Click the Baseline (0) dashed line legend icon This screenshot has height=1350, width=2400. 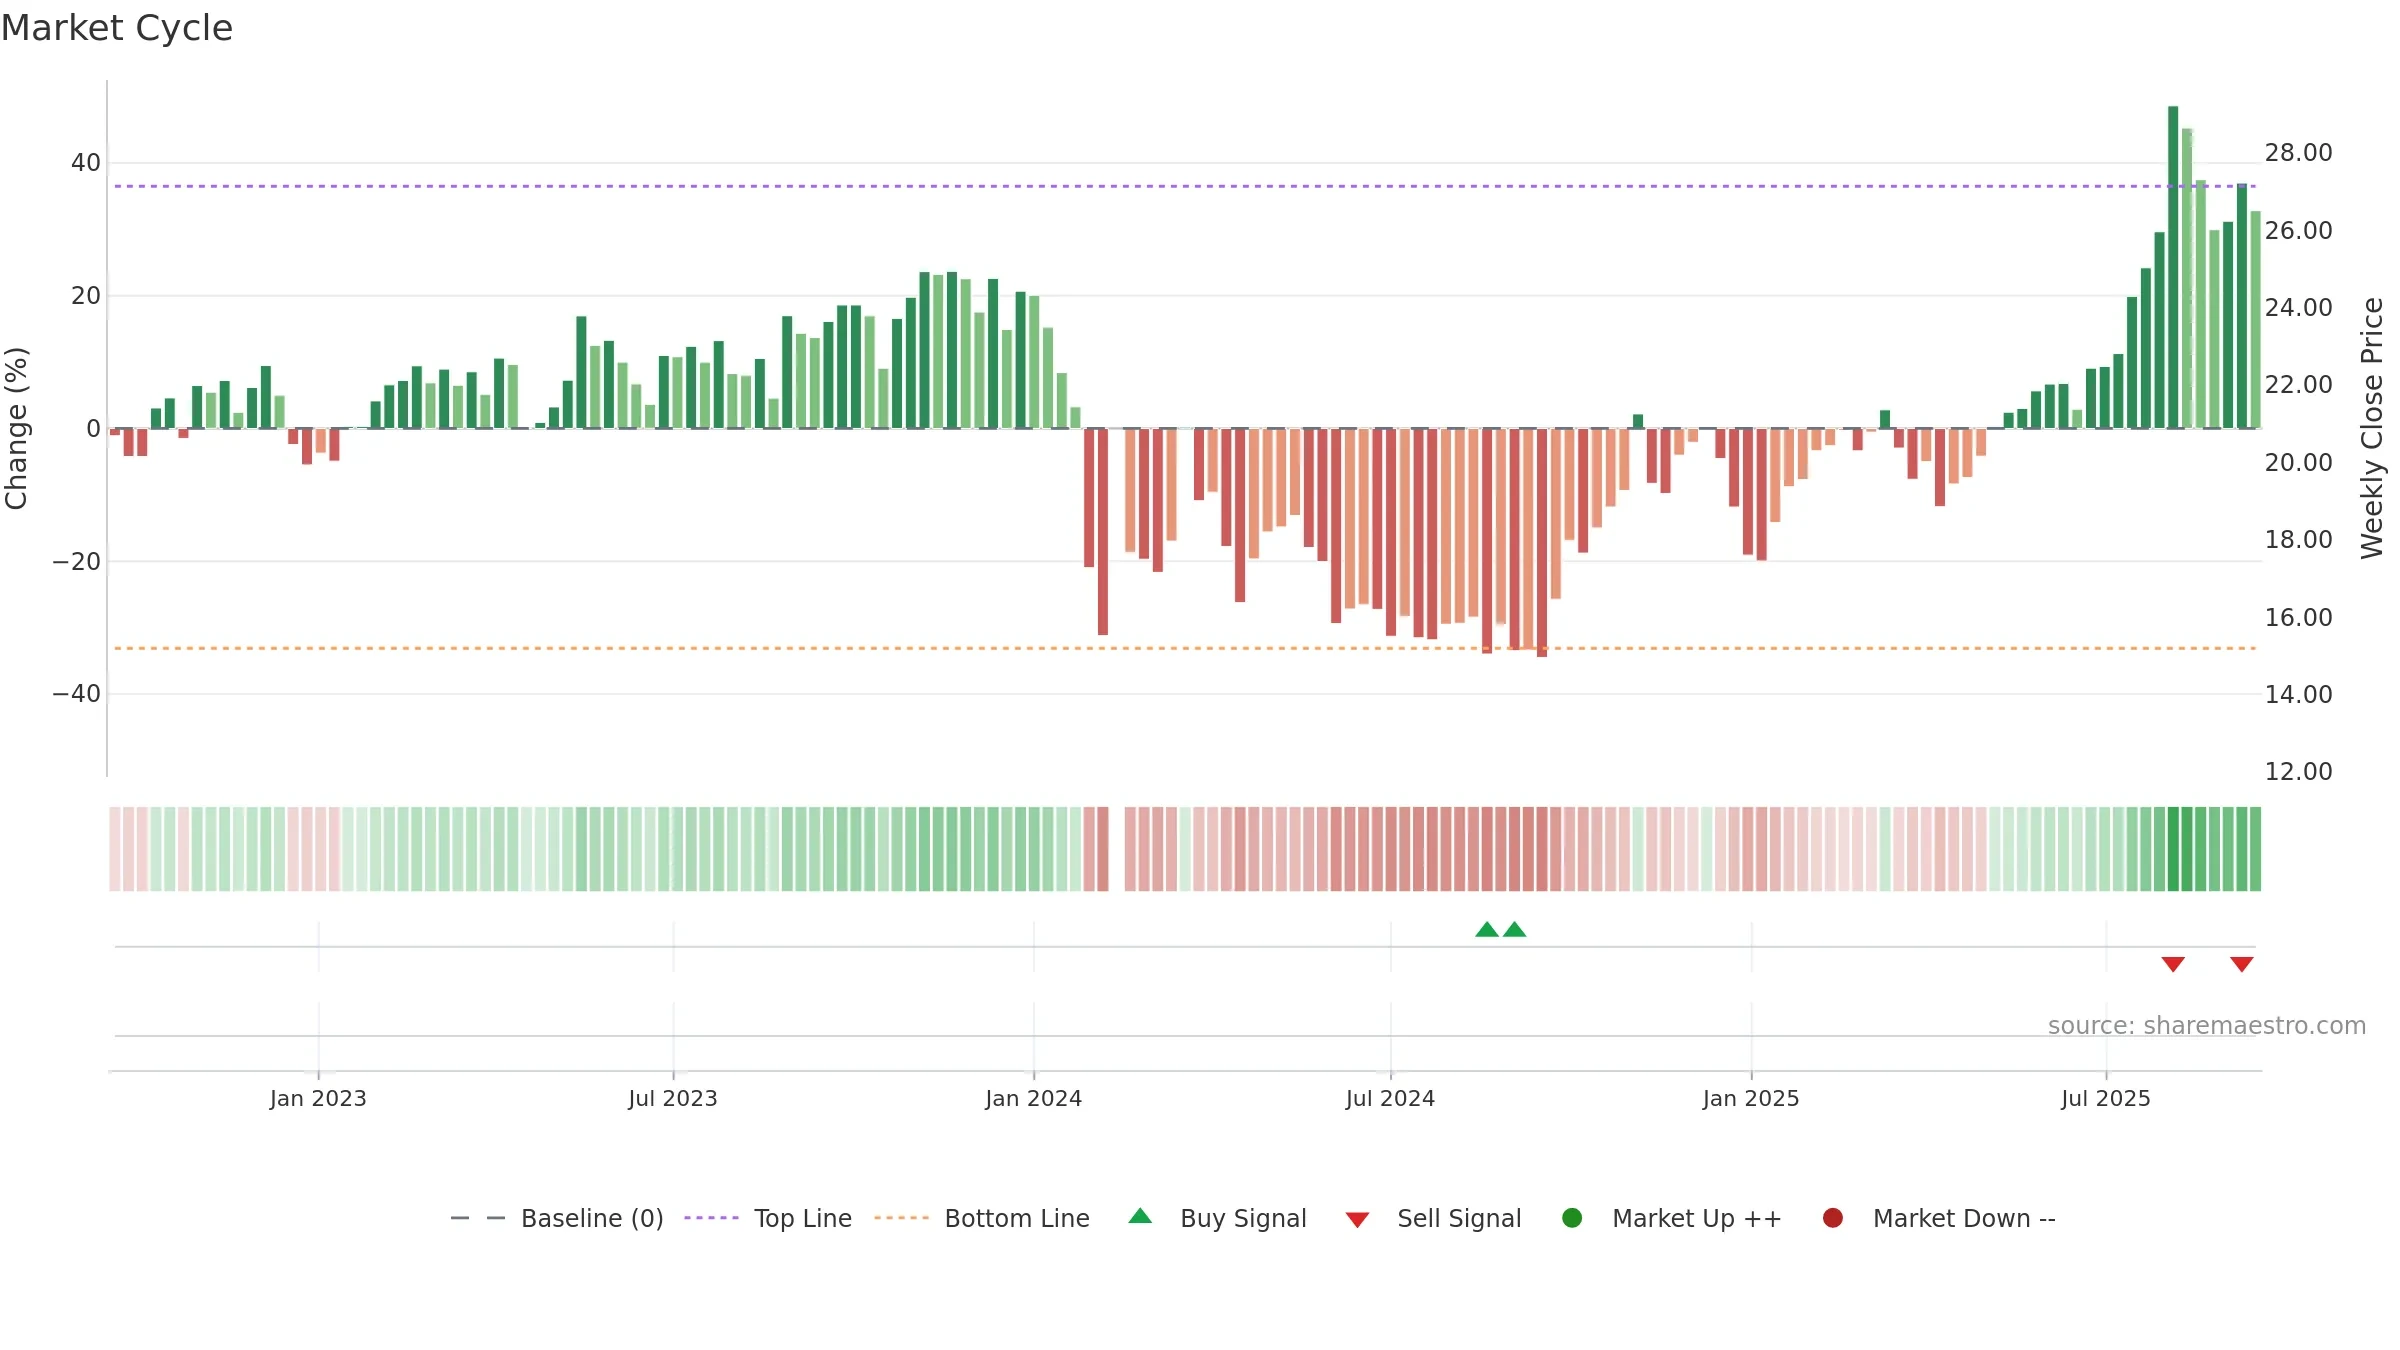478,1218
